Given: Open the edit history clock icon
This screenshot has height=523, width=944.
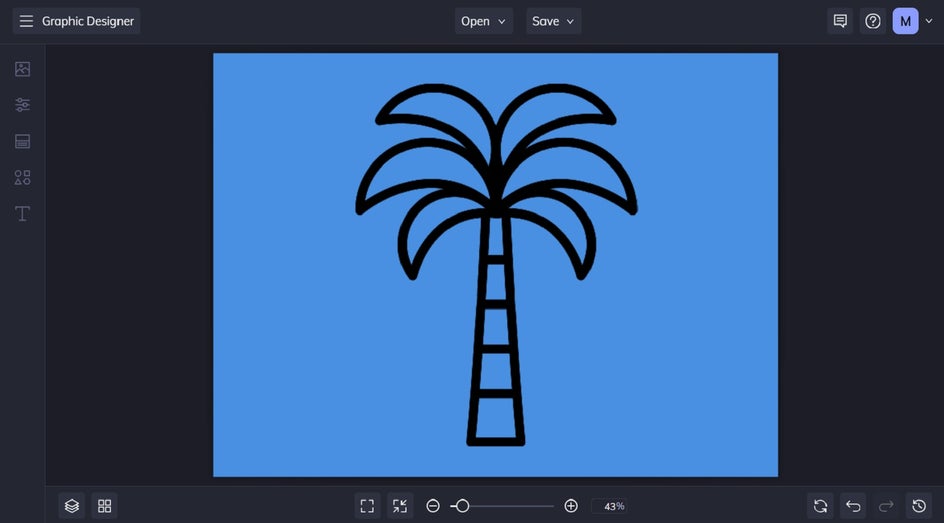Looking at the screenshot, I should click(919, 506).
